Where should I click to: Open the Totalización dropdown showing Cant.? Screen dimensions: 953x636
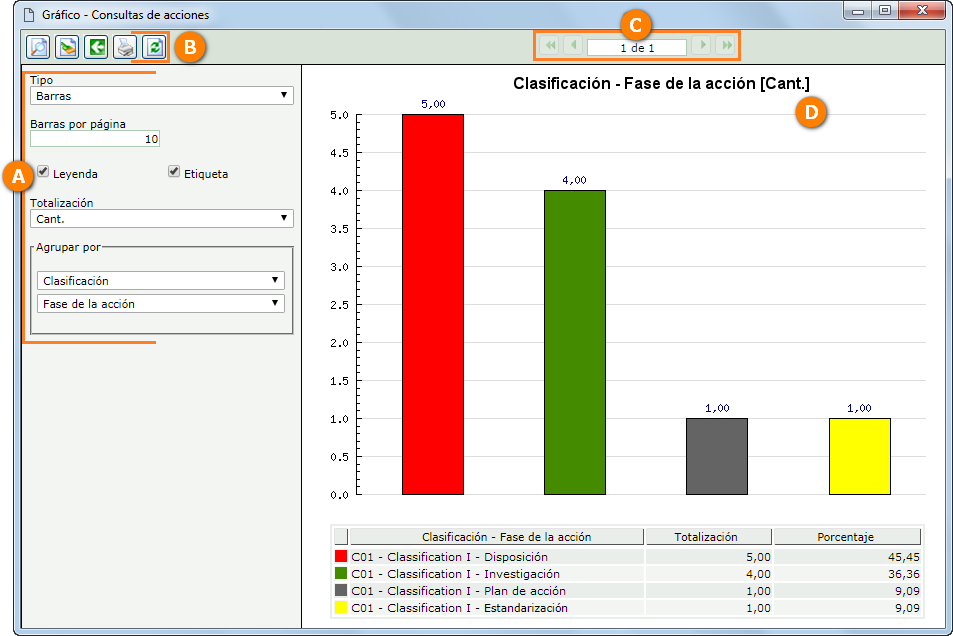point(162,218)
